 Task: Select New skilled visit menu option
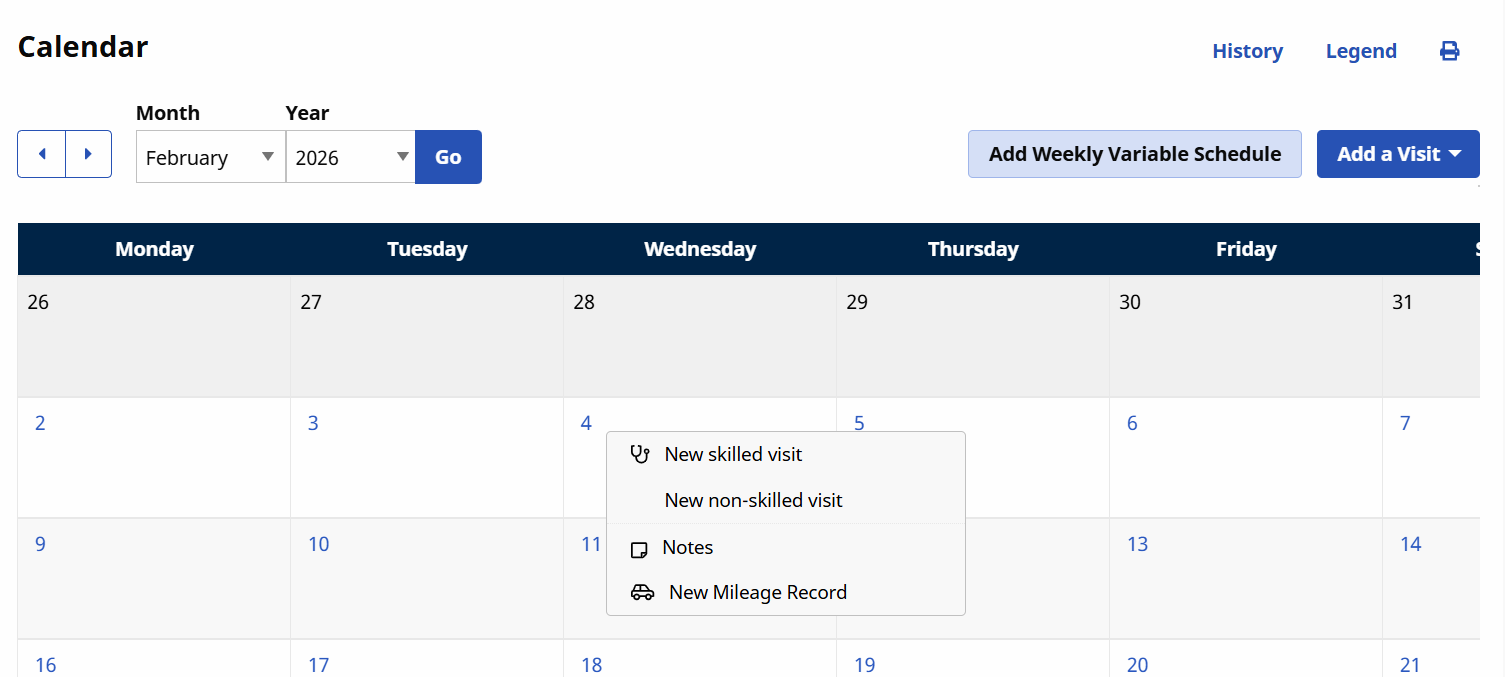pyautogui.click(x=733, y=454)
